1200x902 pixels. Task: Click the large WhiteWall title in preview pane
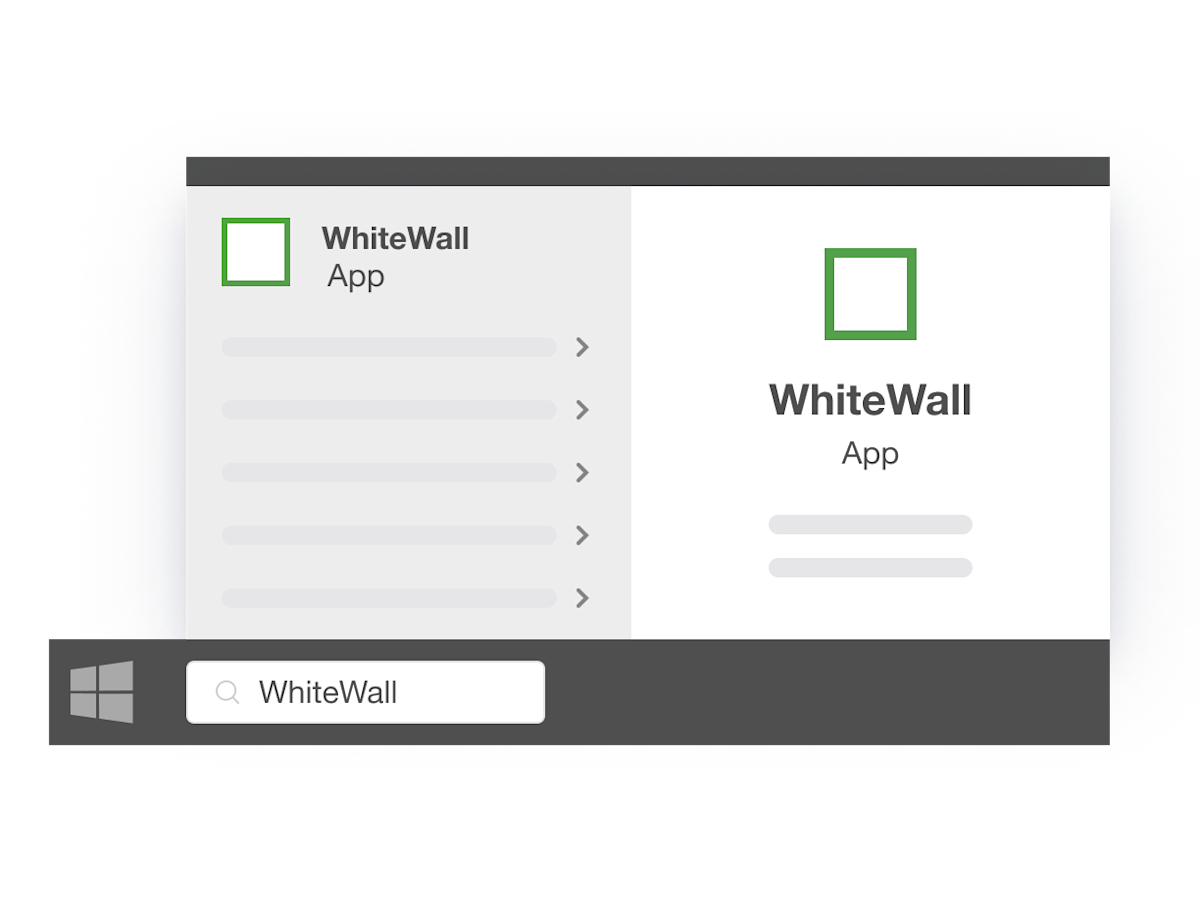coord(870,400)
